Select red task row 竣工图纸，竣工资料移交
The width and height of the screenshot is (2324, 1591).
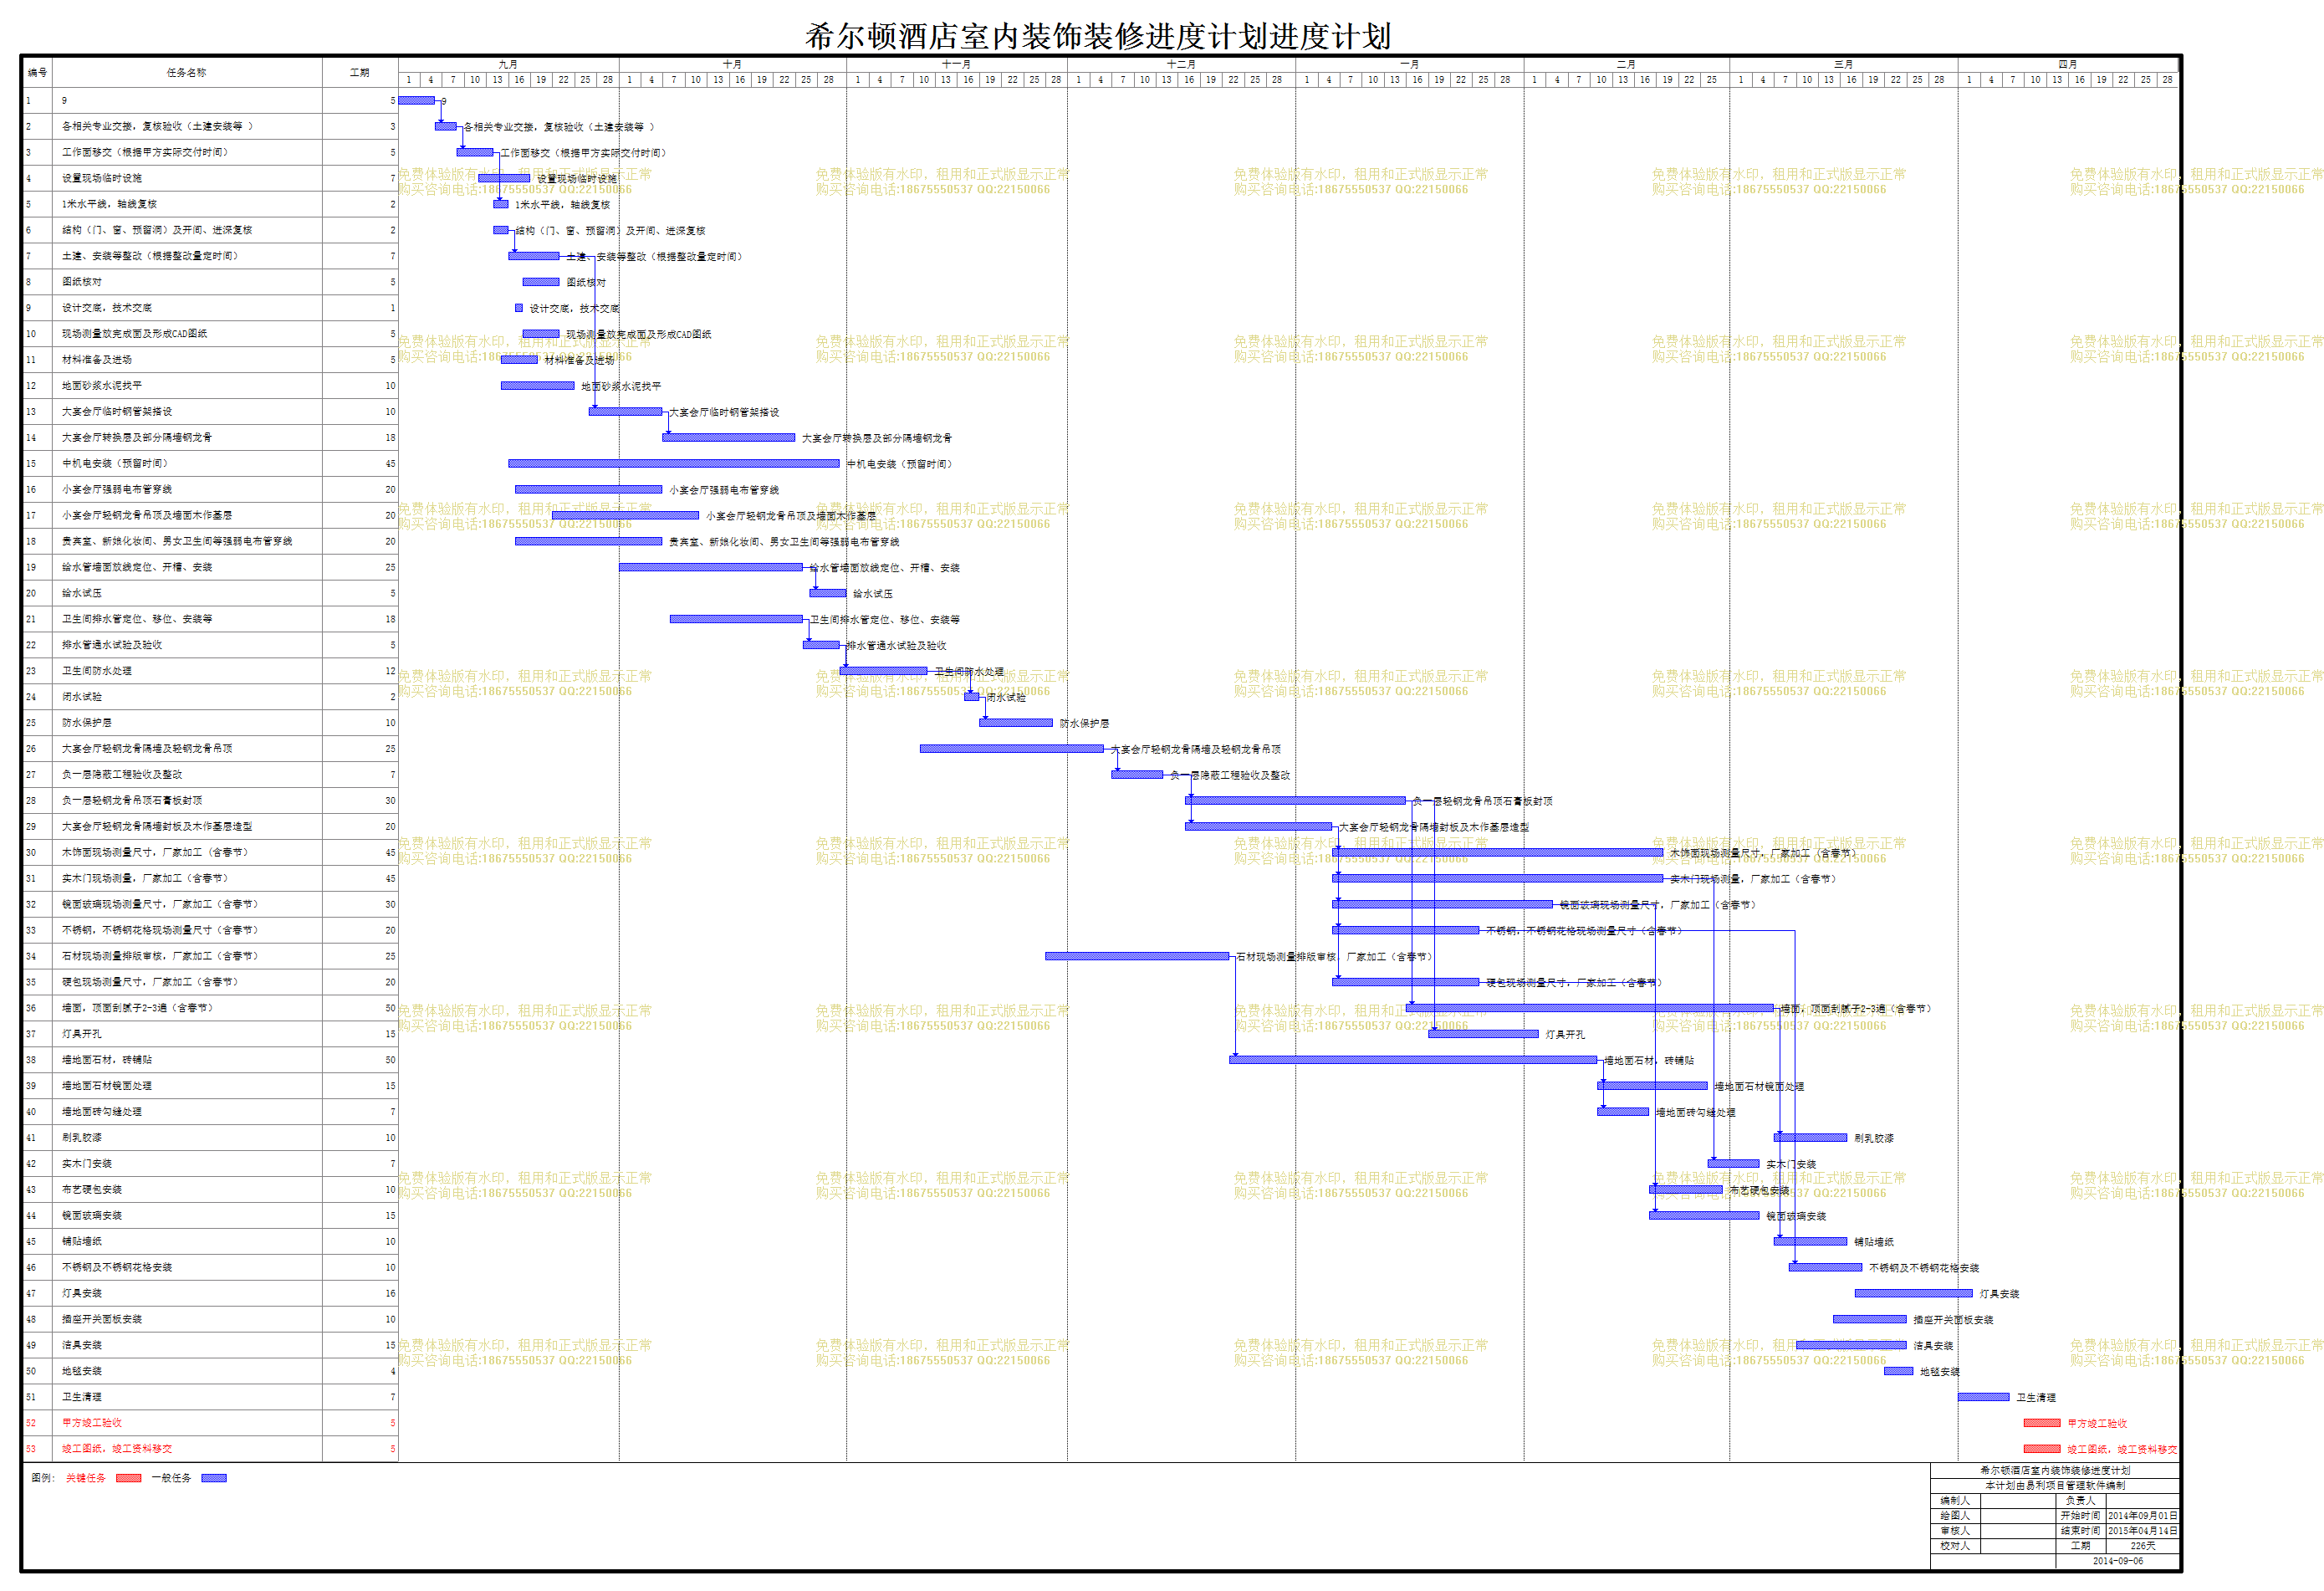point(210,1449)
